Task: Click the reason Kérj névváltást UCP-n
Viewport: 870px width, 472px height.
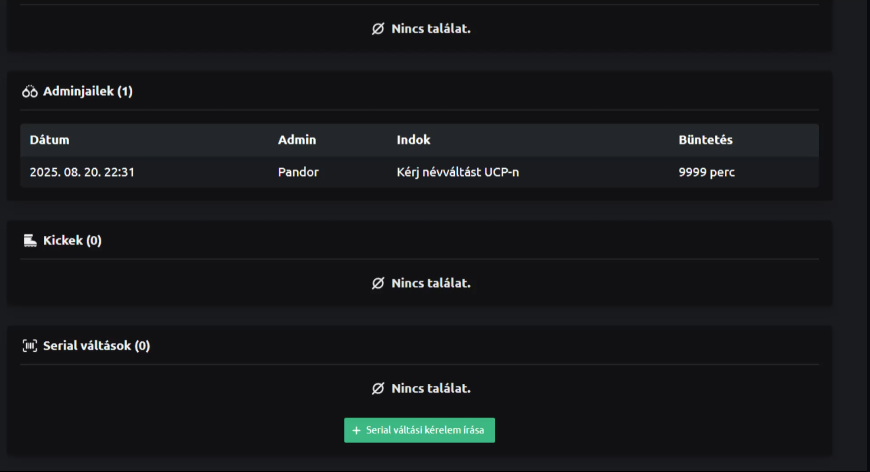Action: coord(457,172)
